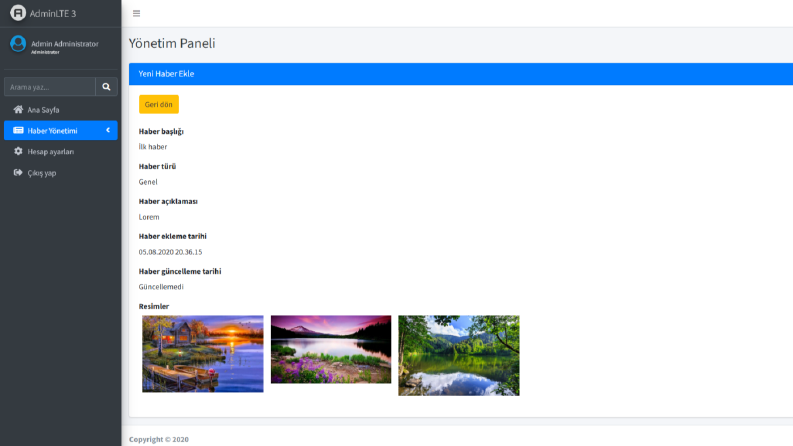Click the 'Lorem' description value

coord(149,217)
